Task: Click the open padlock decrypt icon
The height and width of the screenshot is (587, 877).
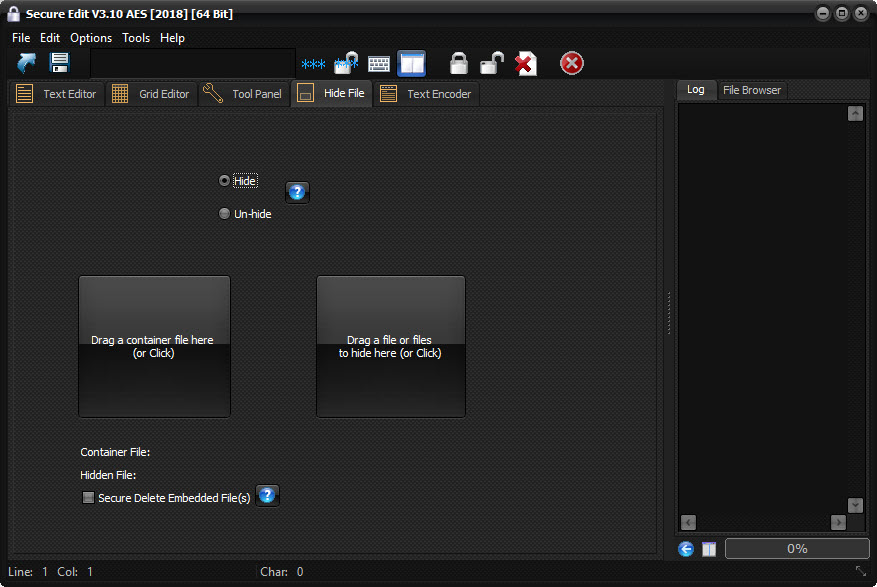Action: pos(492,63)
